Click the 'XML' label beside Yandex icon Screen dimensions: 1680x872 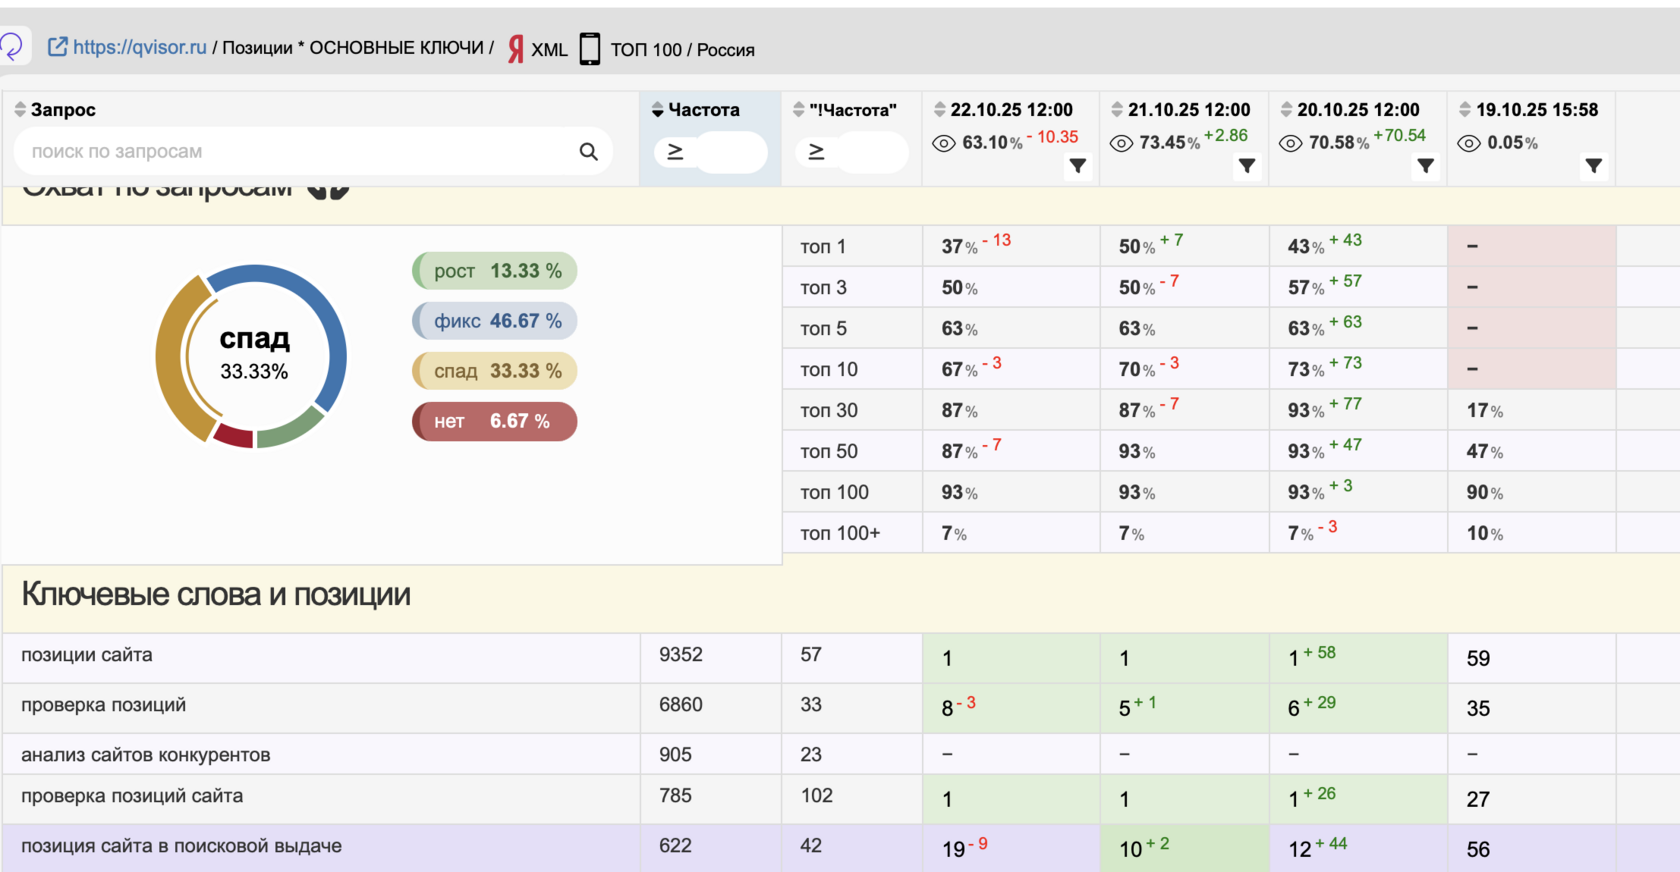549,50
